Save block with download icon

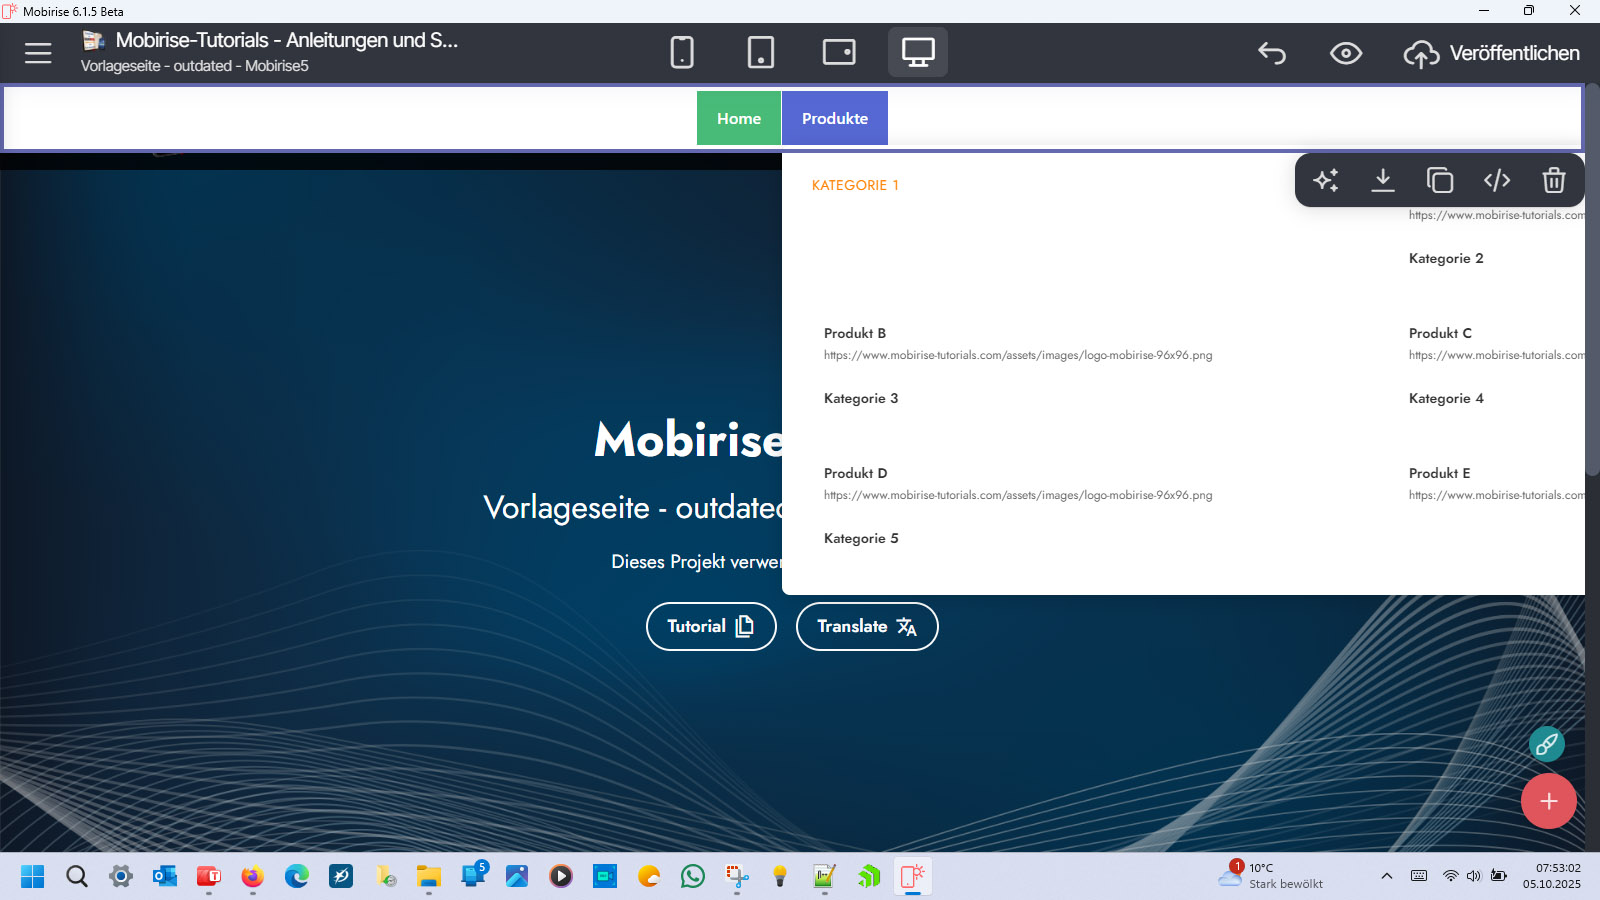click(1383, 180)
